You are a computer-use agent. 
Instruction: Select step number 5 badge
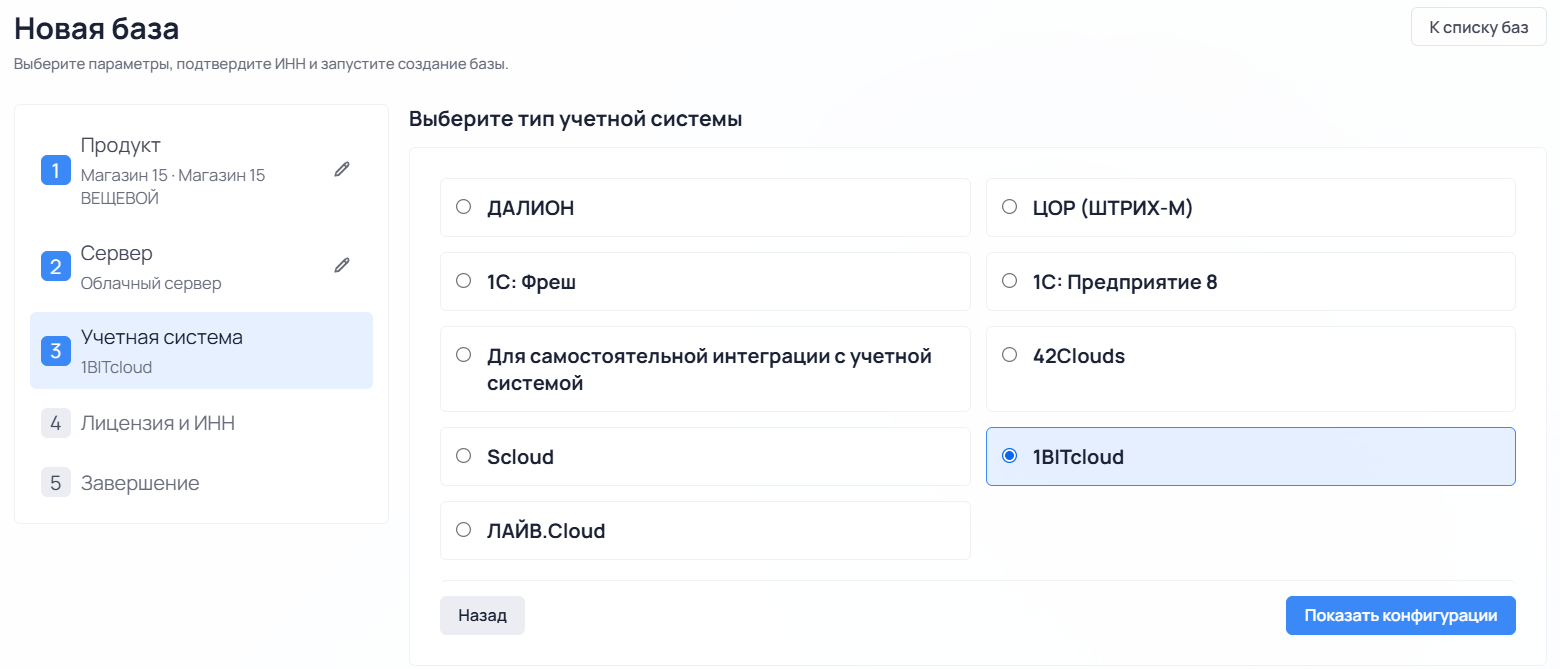(55, 483)
